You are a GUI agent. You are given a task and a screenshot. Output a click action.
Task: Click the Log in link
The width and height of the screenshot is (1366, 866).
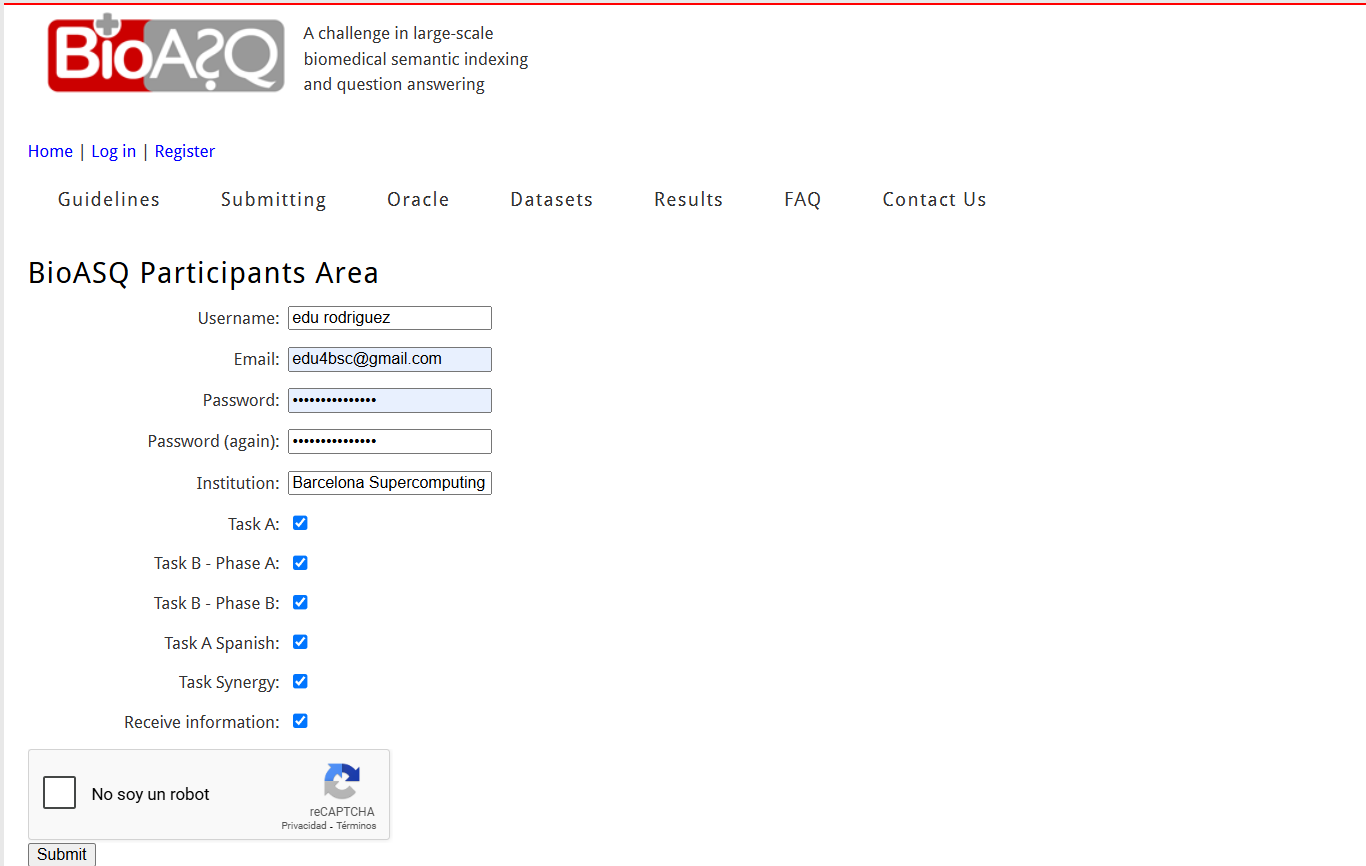[x=114, y=151]
